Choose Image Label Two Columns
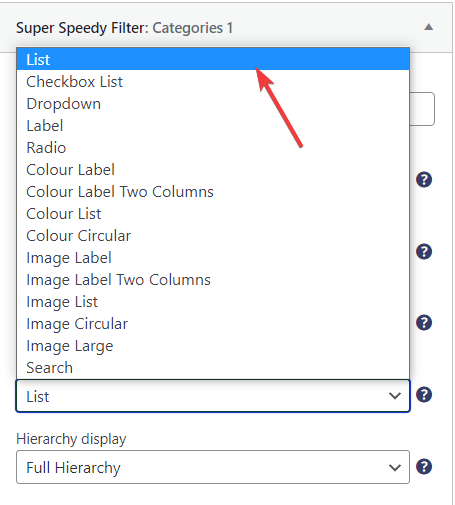Viewport: 455px width, 505px height. pos(213,280)
